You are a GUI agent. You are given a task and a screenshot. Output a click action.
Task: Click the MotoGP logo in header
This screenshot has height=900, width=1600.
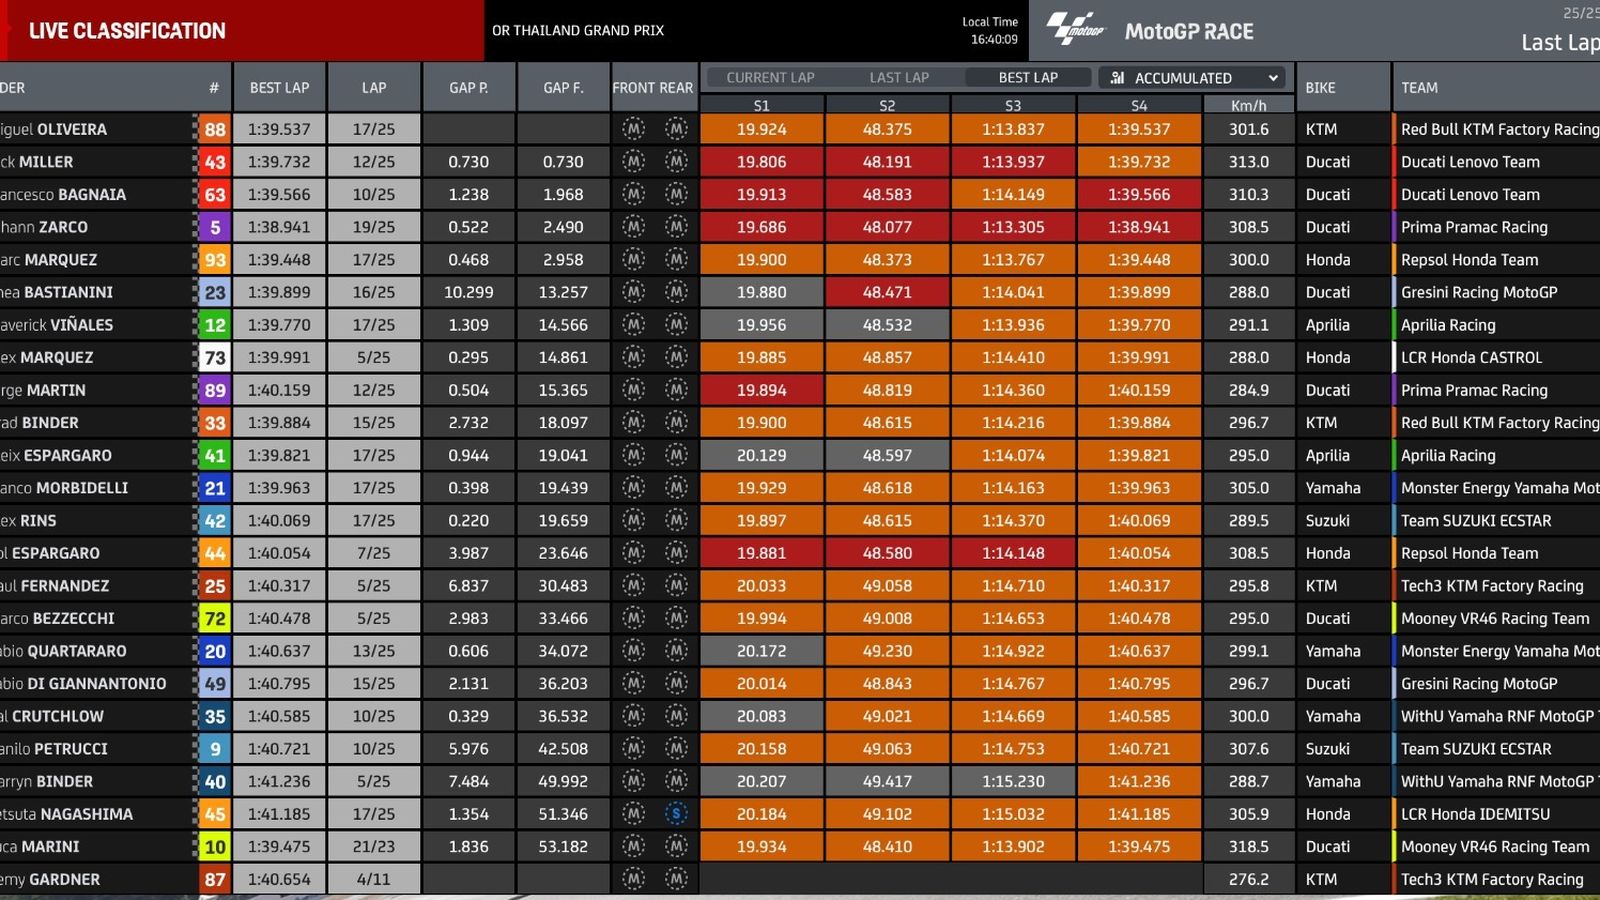[x=1076, y=30]
